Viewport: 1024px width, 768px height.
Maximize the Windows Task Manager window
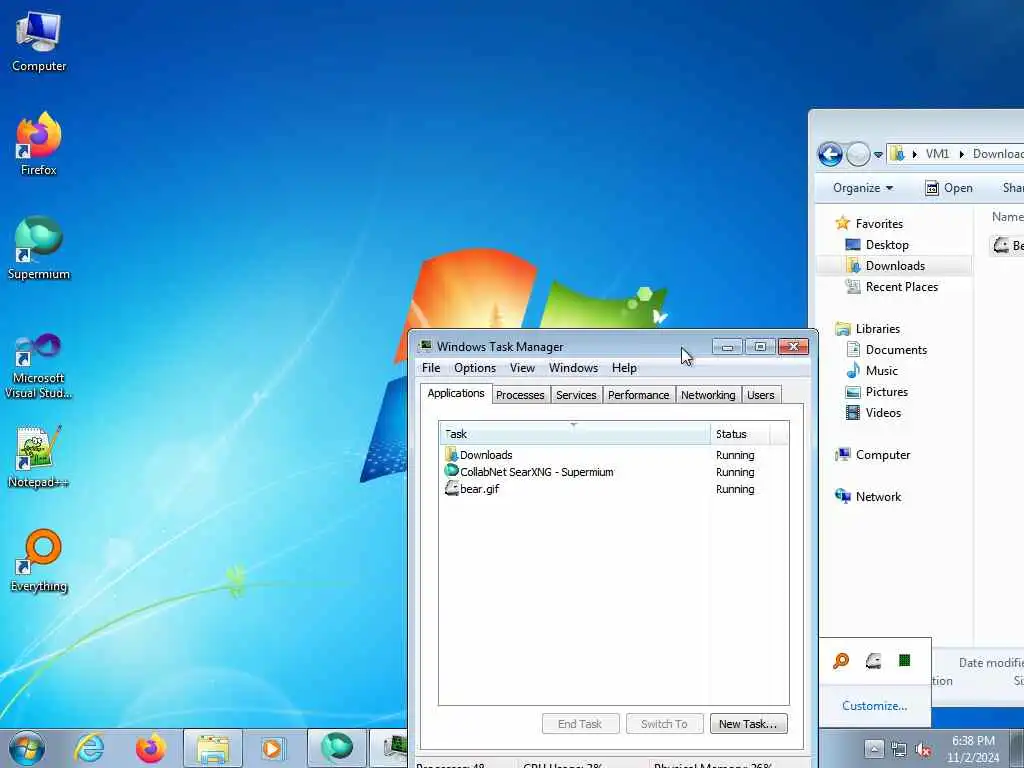coord(760,347)
